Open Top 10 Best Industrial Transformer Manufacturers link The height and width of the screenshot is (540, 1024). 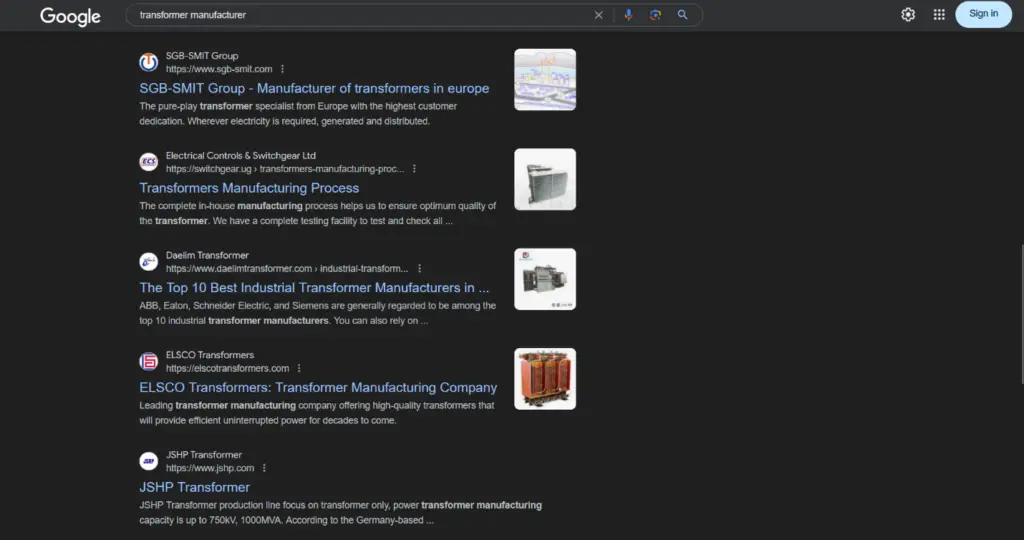314,288
